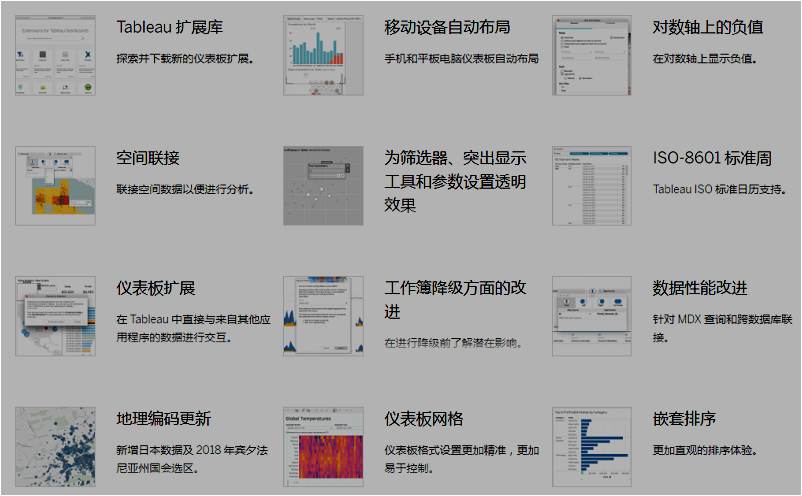Select the text 手机和平板电脑仪表板自动布局
Image resolution: width=802 pixels, height=496 pixels.
coord(461,59)
